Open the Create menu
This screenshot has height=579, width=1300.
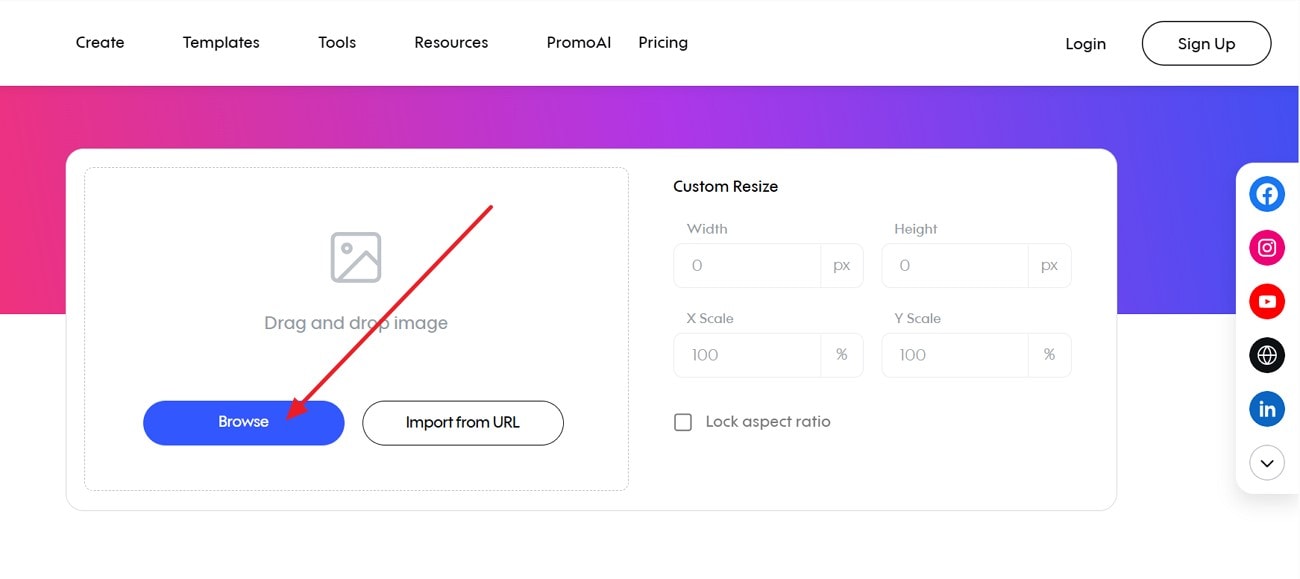pyautogui.click(x=100, y=43)
